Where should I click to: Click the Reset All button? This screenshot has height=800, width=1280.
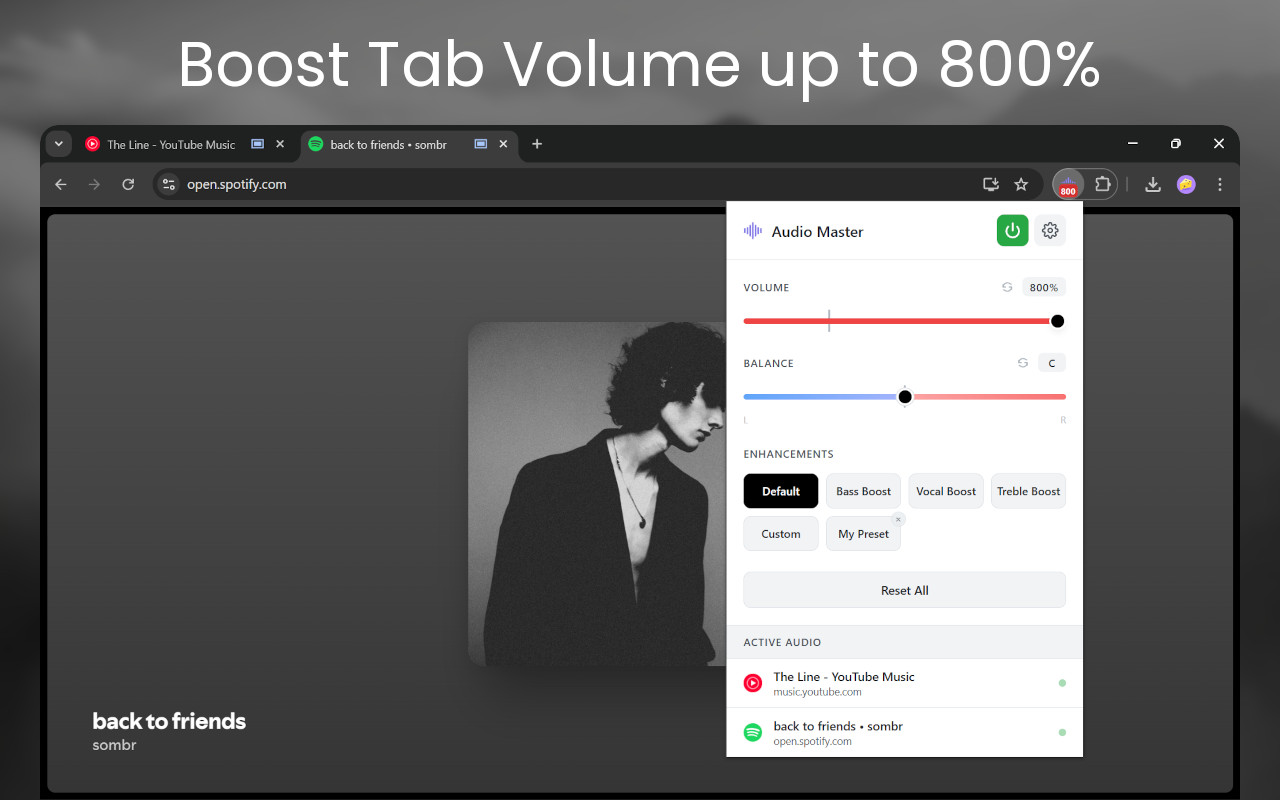(x=905, y=590)
